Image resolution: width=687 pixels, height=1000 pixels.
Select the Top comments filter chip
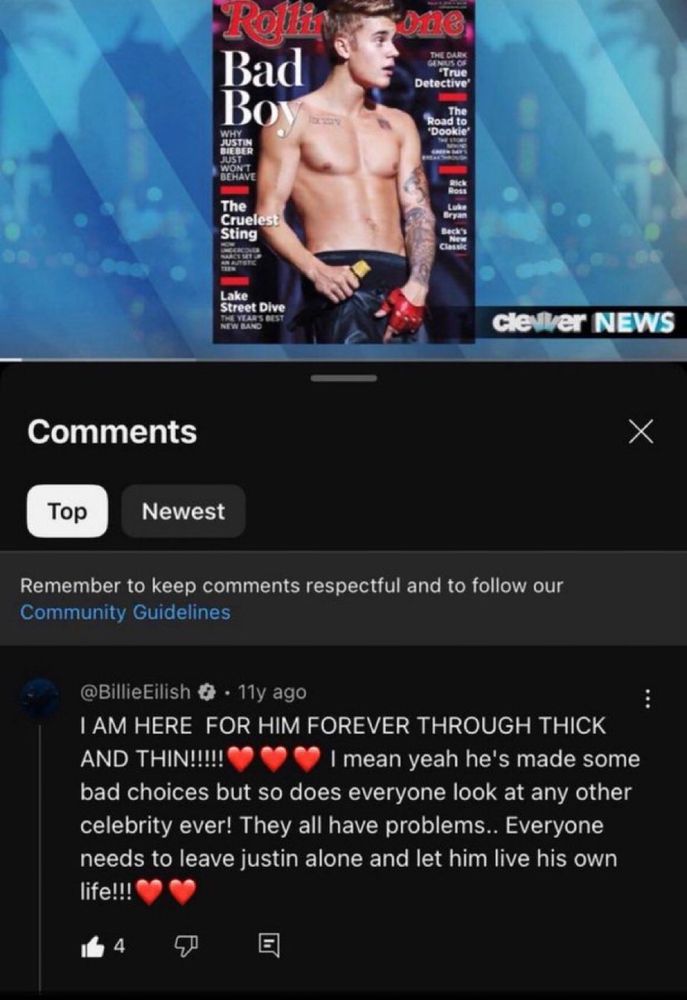click(x=67, y=511)
